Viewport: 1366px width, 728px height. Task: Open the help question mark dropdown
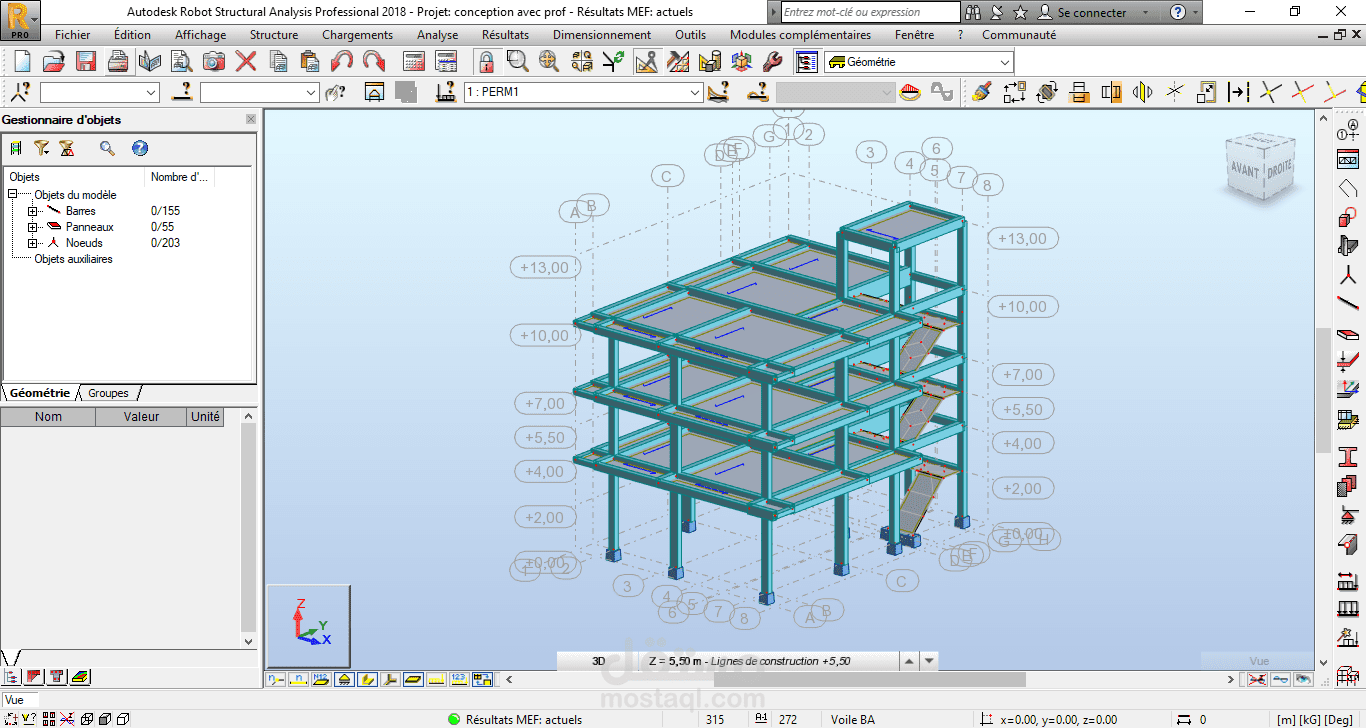point(1194,12)
